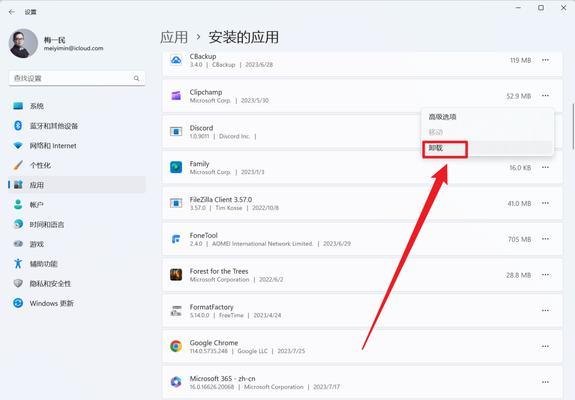575x400 pixels.
Task: Click the FoneTool app name
Action: click(204, 235)
